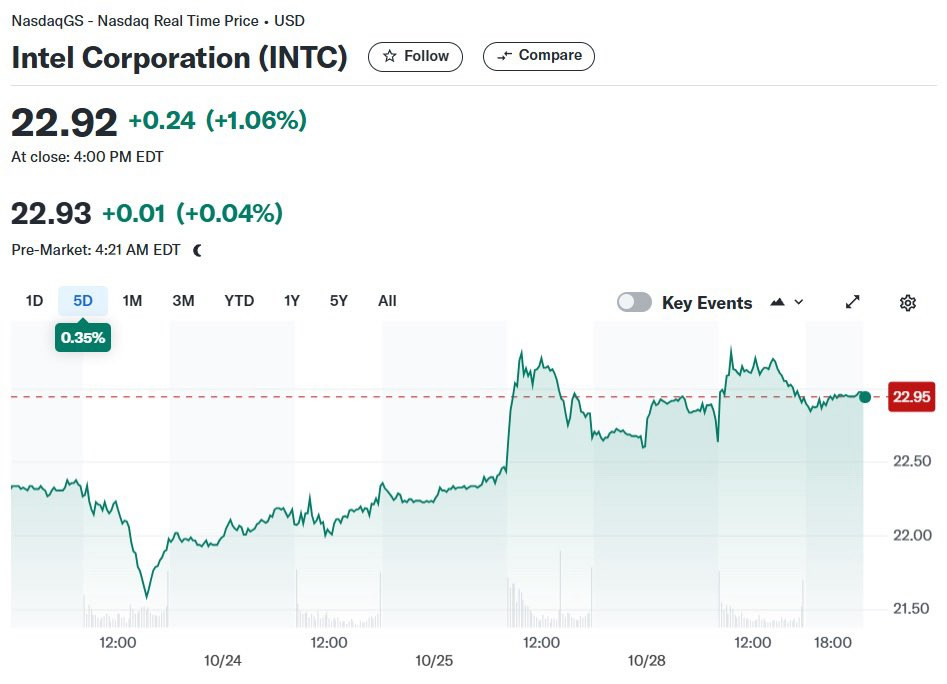947x684 pixels.
Task: Click the +0.24 (+1.06%) change text
Action: pos(217,121)
